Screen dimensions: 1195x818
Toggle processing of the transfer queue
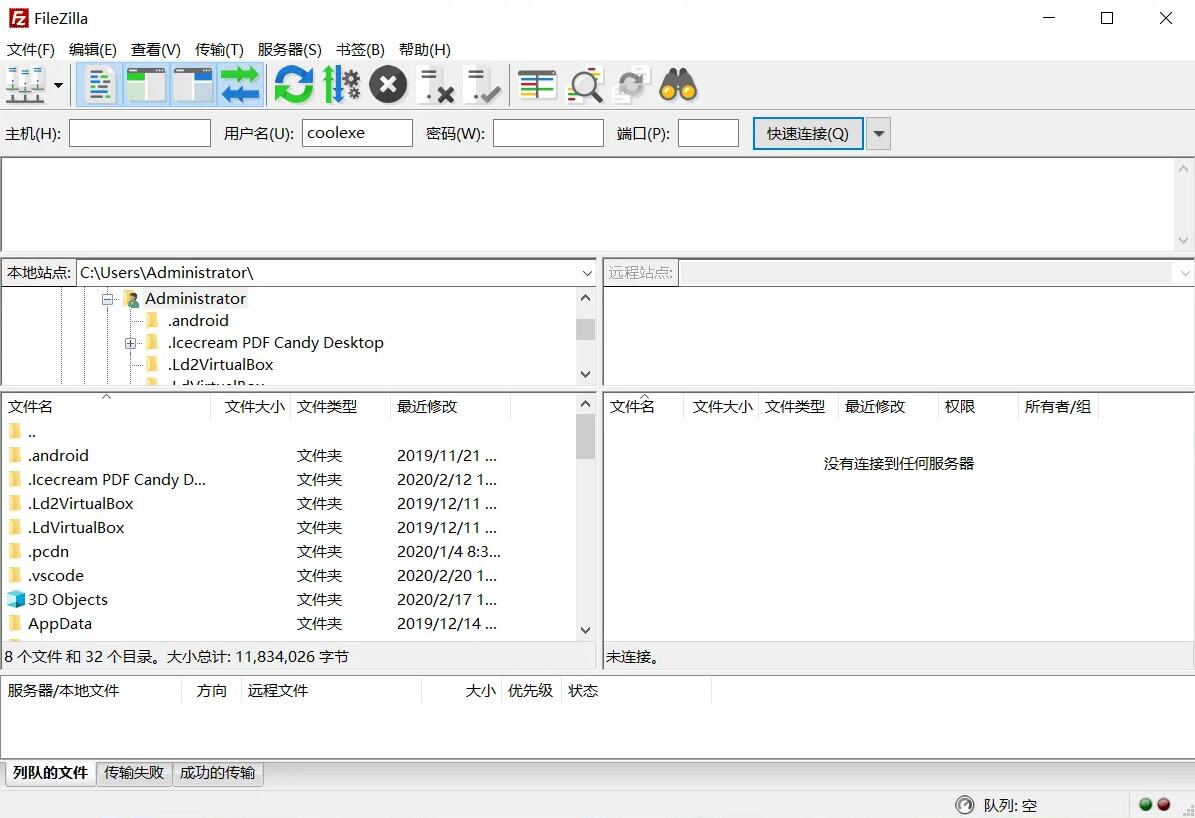coord(341,85)
